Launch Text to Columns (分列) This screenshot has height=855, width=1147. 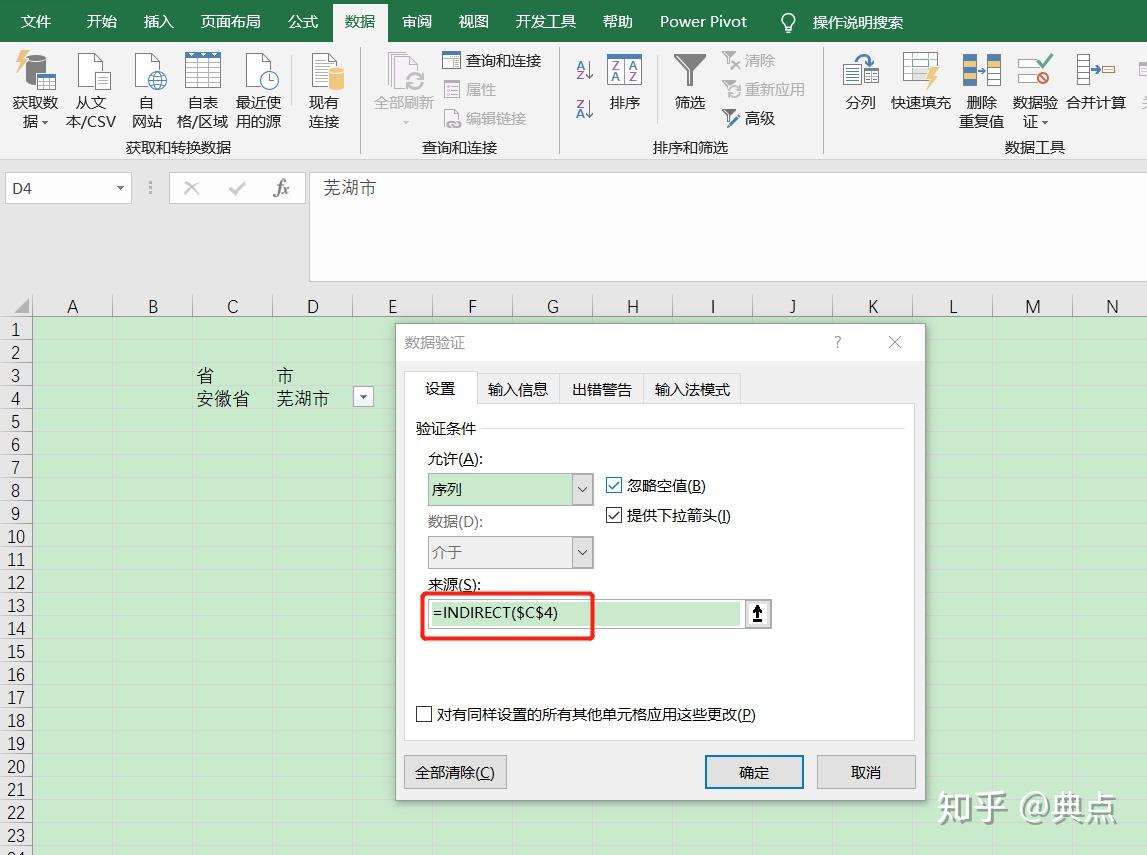tap(860, 83)
